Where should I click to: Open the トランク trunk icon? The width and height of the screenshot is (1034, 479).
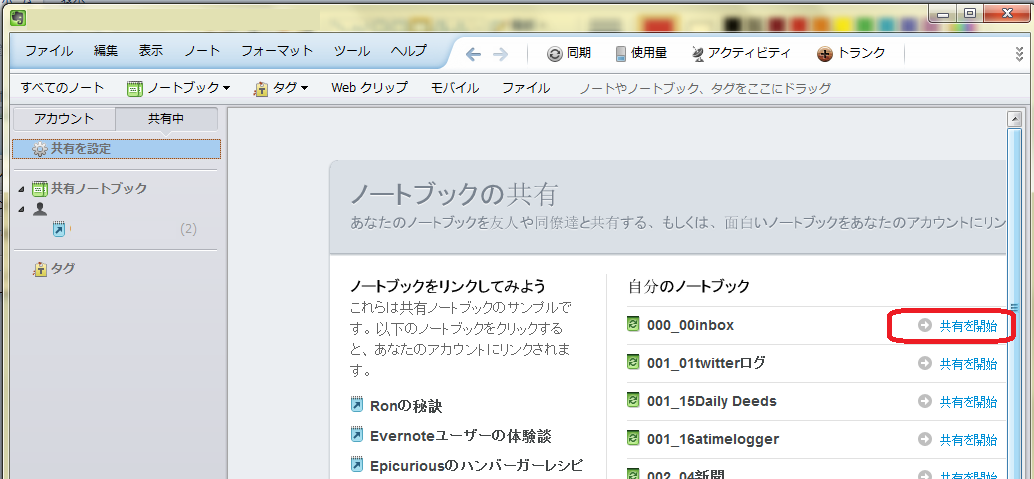[x=824, y=54]
